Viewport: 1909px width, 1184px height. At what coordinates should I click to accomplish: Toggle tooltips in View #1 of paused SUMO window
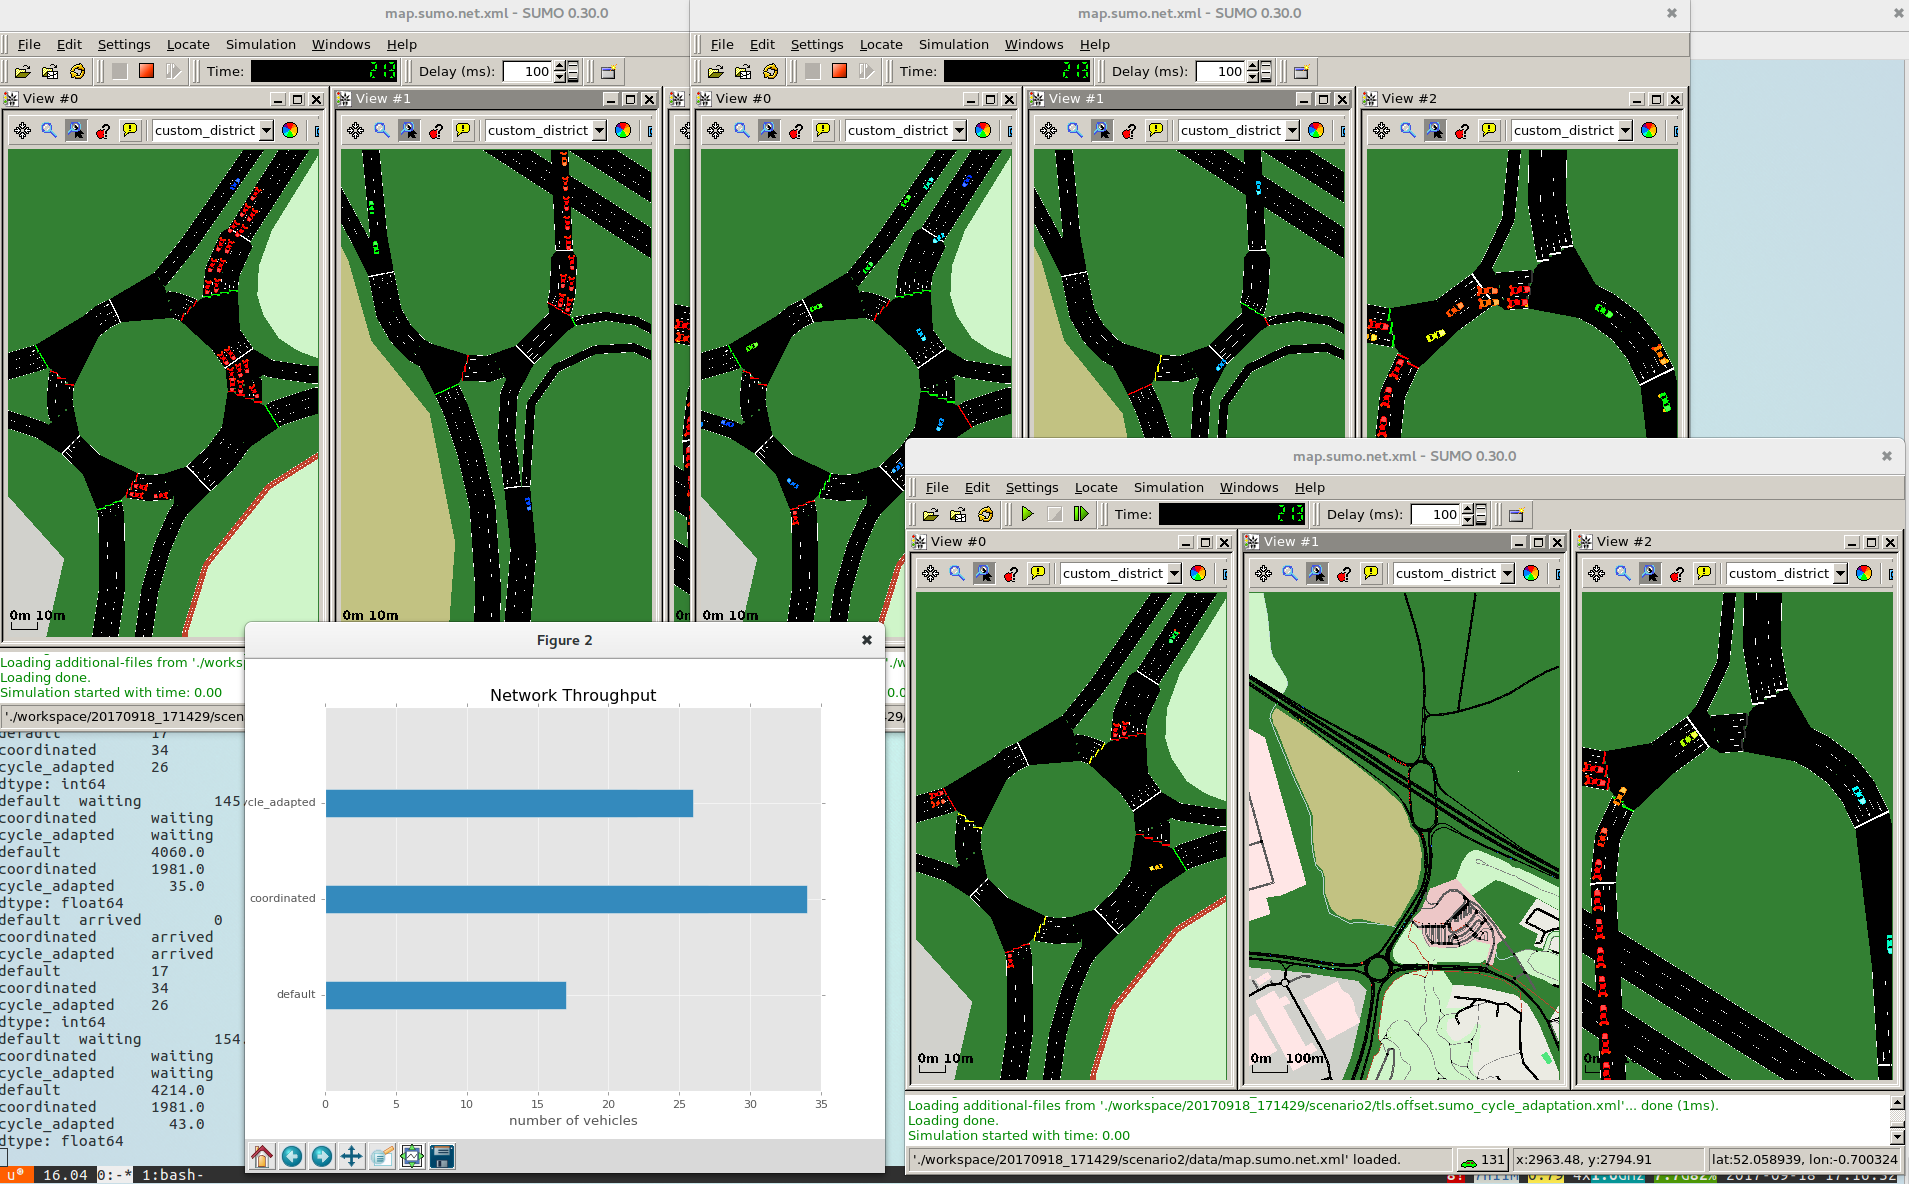(1371, 573)
